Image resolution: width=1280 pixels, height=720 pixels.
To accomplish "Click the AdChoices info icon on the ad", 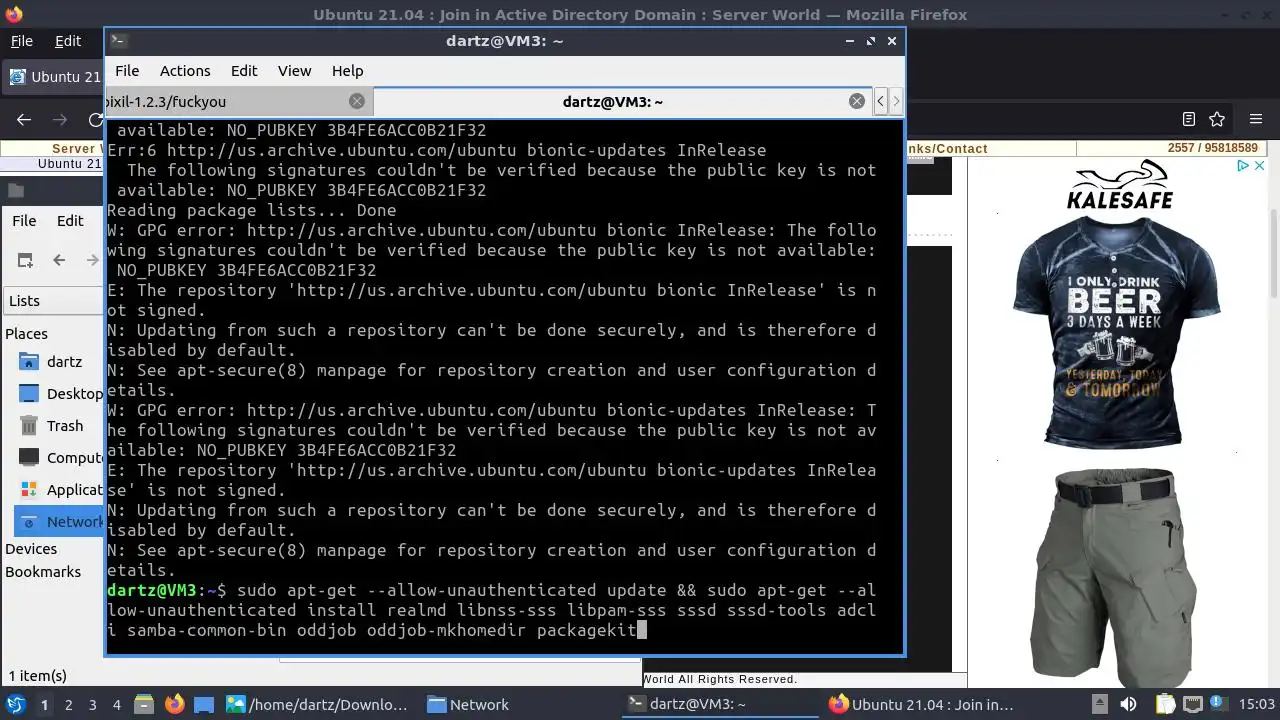I will (1244, 166).
